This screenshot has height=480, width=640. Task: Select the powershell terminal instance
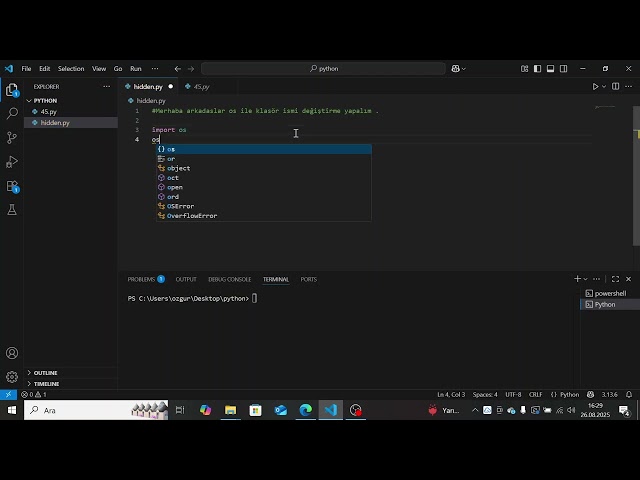click(610, 293)
